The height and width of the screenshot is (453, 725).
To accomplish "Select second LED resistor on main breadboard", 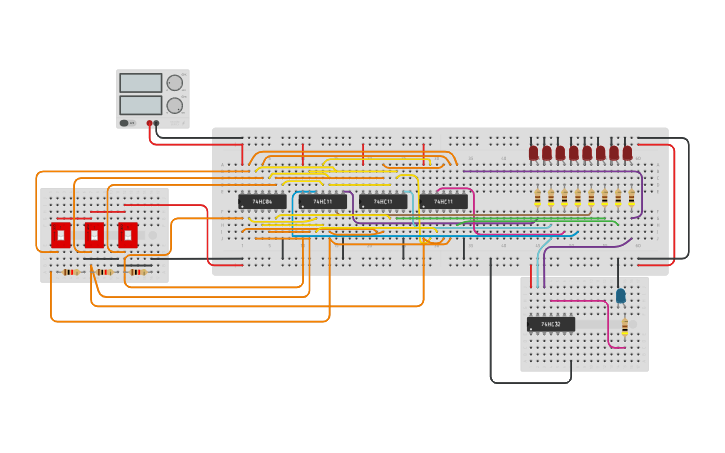I will 551,198.
